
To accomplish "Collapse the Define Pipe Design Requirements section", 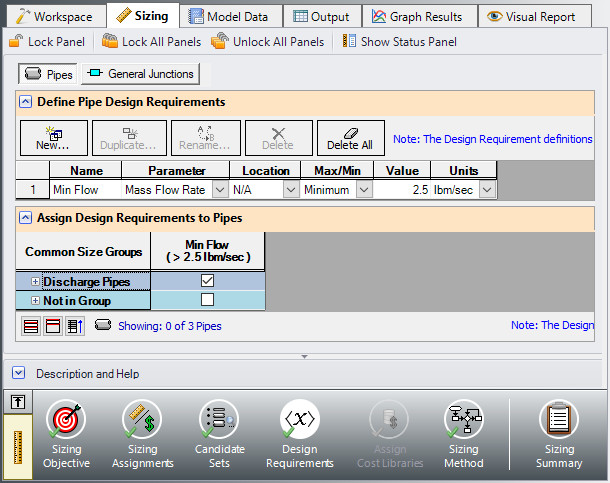I will coord(26,102).
